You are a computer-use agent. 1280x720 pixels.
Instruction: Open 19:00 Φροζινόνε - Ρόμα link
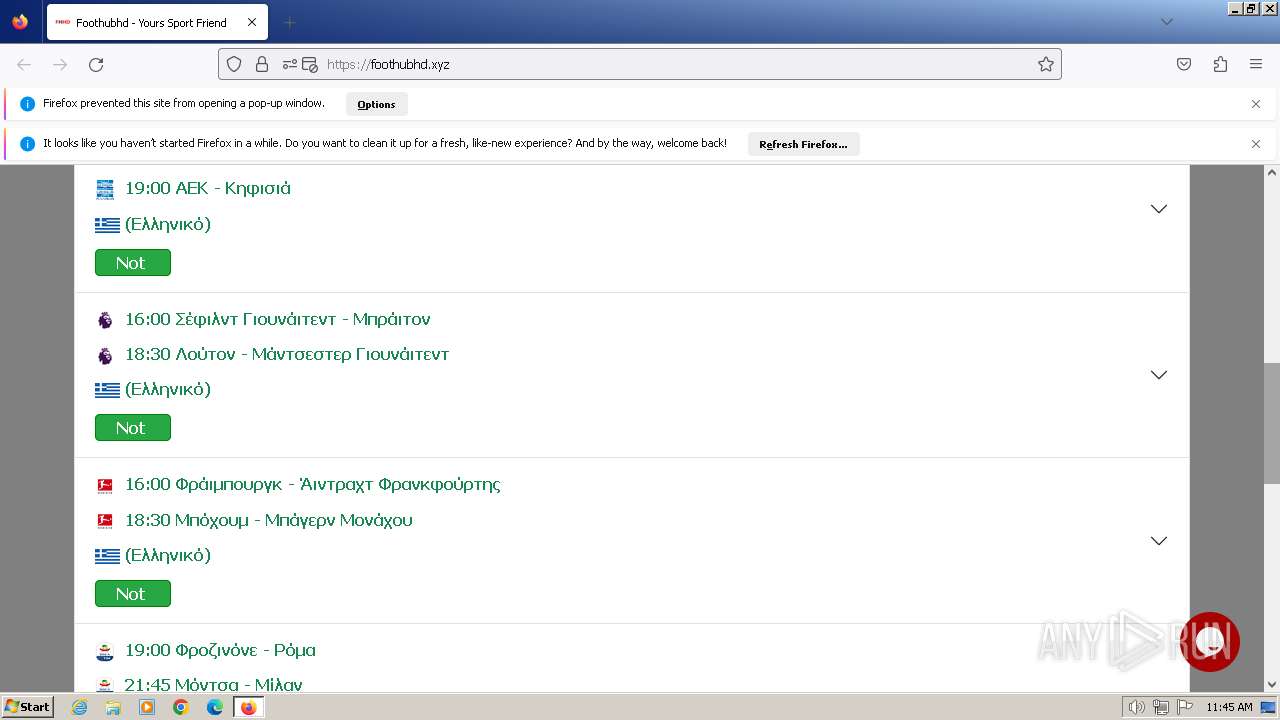220,650
